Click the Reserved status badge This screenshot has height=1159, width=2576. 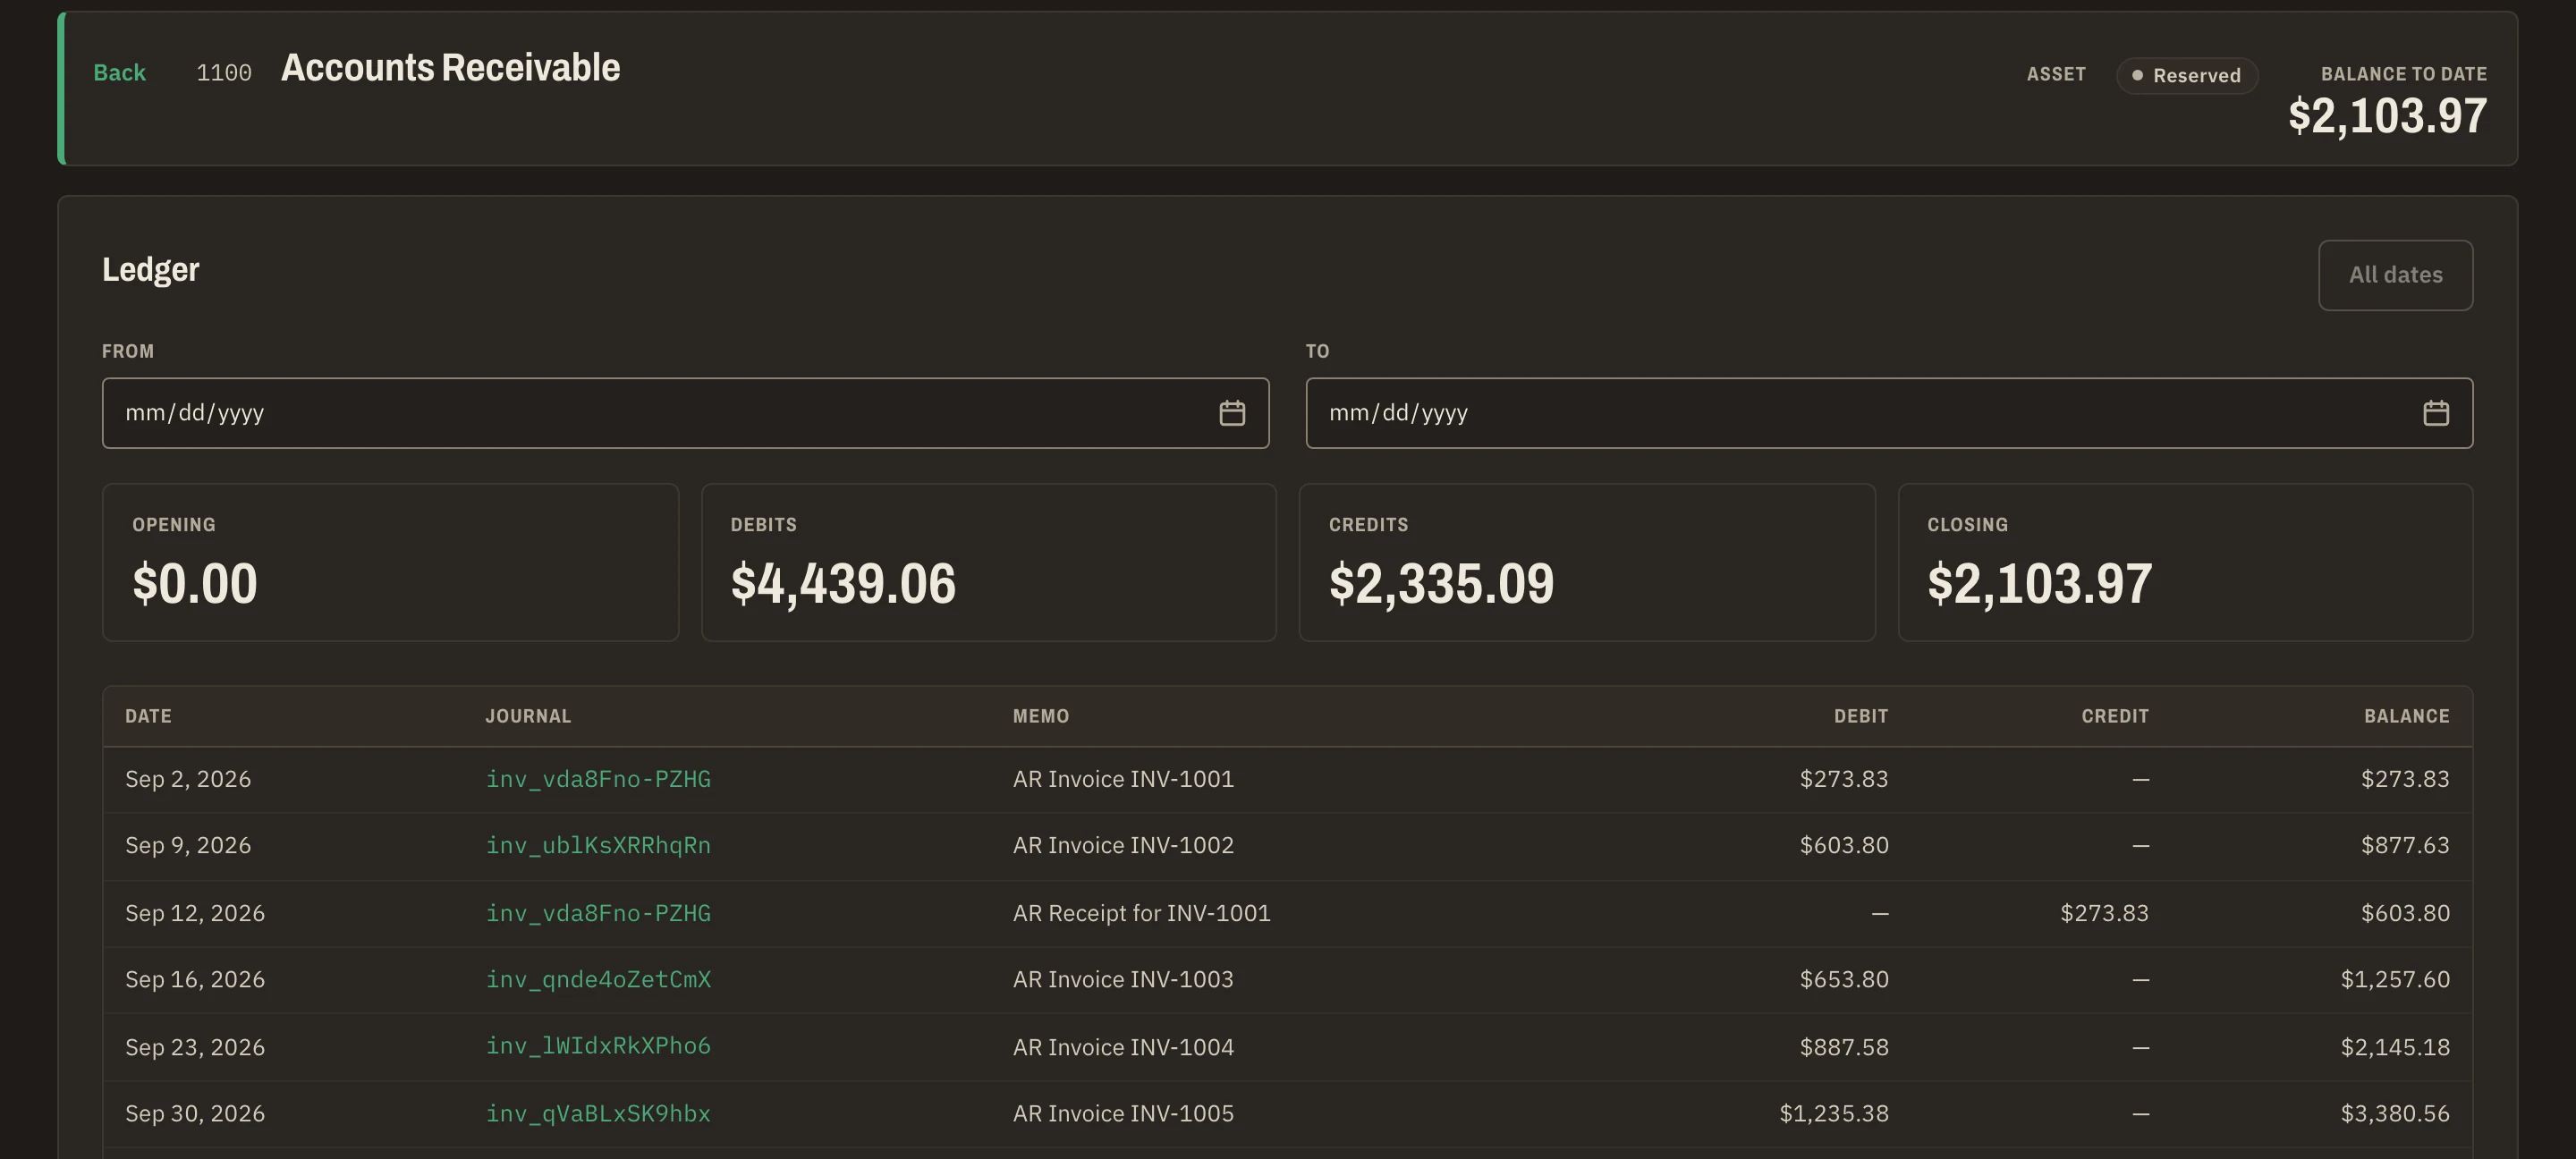pyautogui.click(x=2186, y=75)
